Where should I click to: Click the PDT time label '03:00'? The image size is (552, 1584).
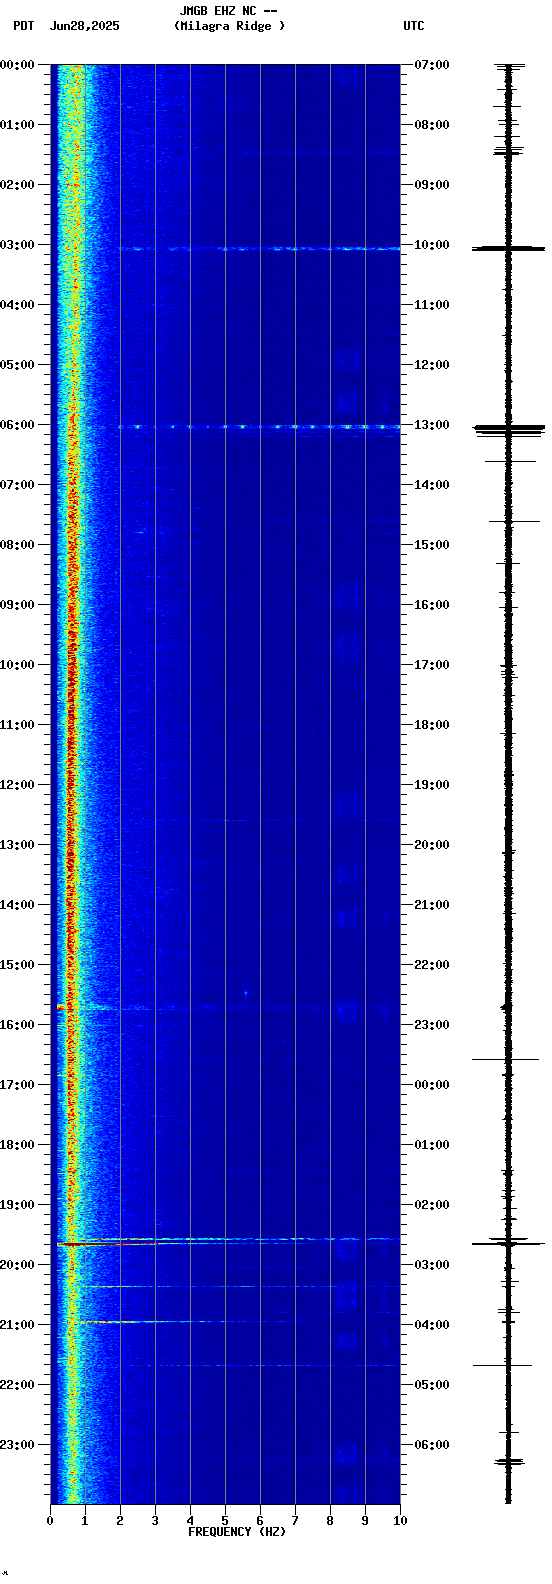click(18, 245)
